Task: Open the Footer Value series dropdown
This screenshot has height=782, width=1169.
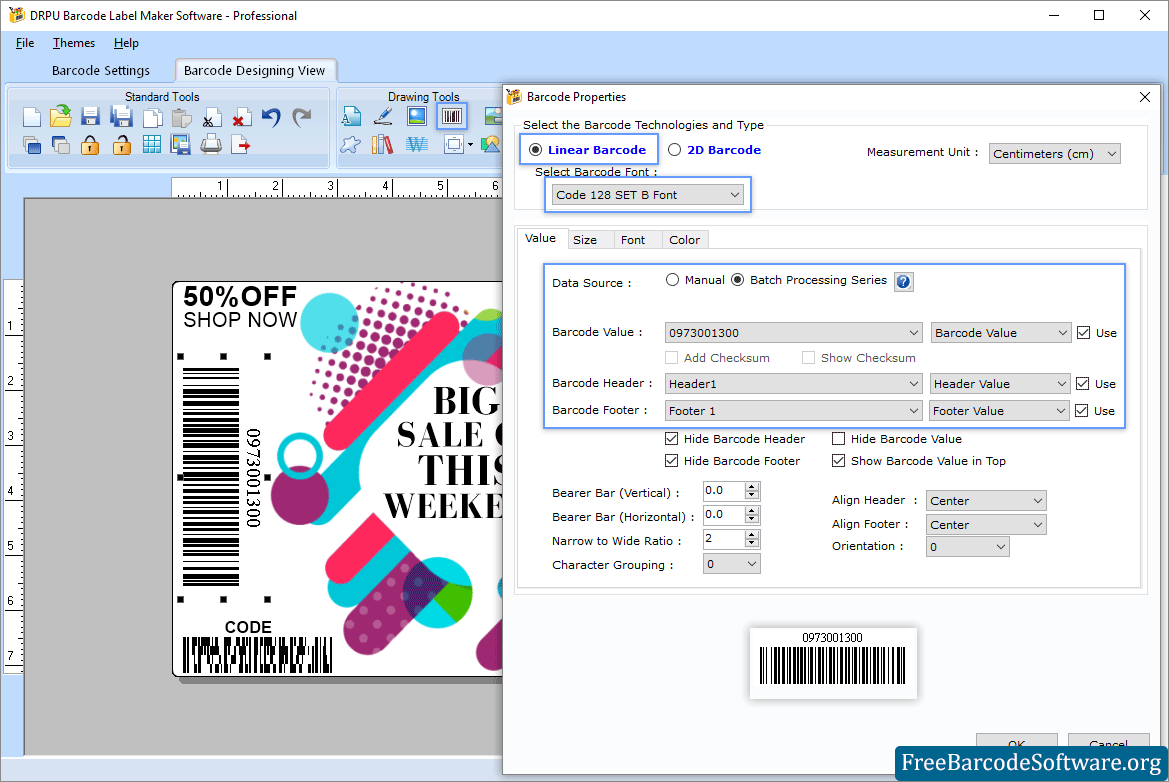Action: click(999, 411)
